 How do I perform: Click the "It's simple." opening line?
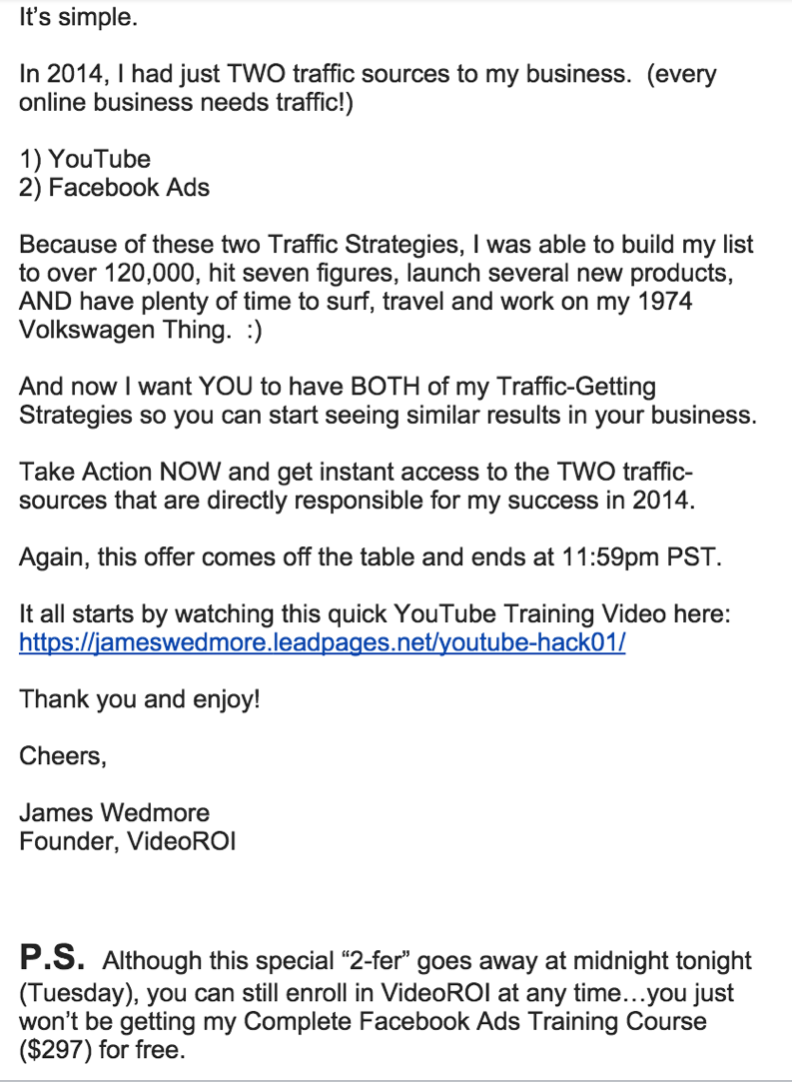(78, 17)
